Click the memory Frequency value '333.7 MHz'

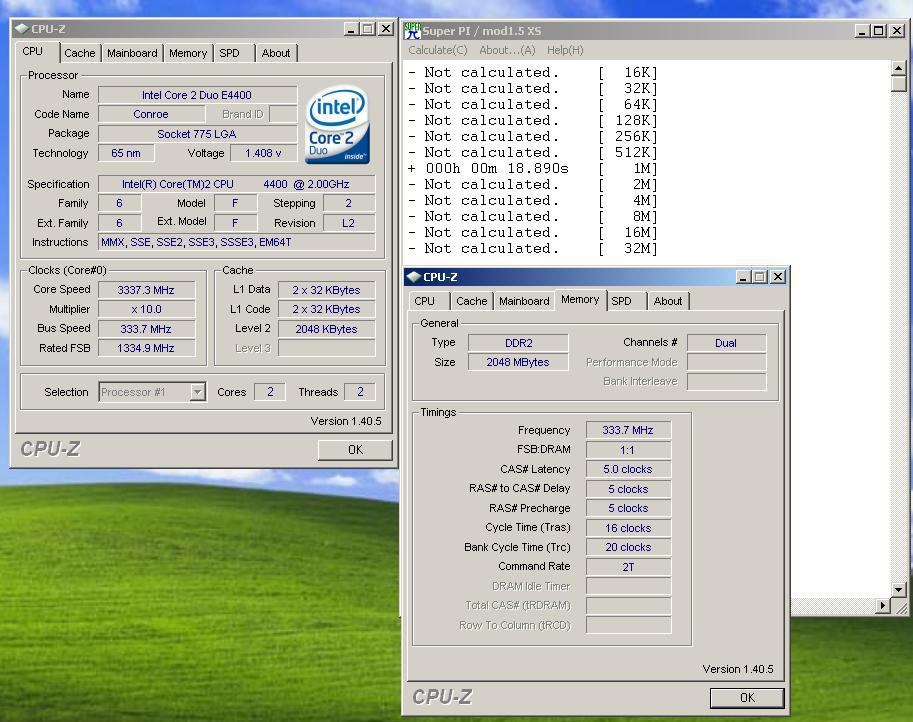pos(628,430)
